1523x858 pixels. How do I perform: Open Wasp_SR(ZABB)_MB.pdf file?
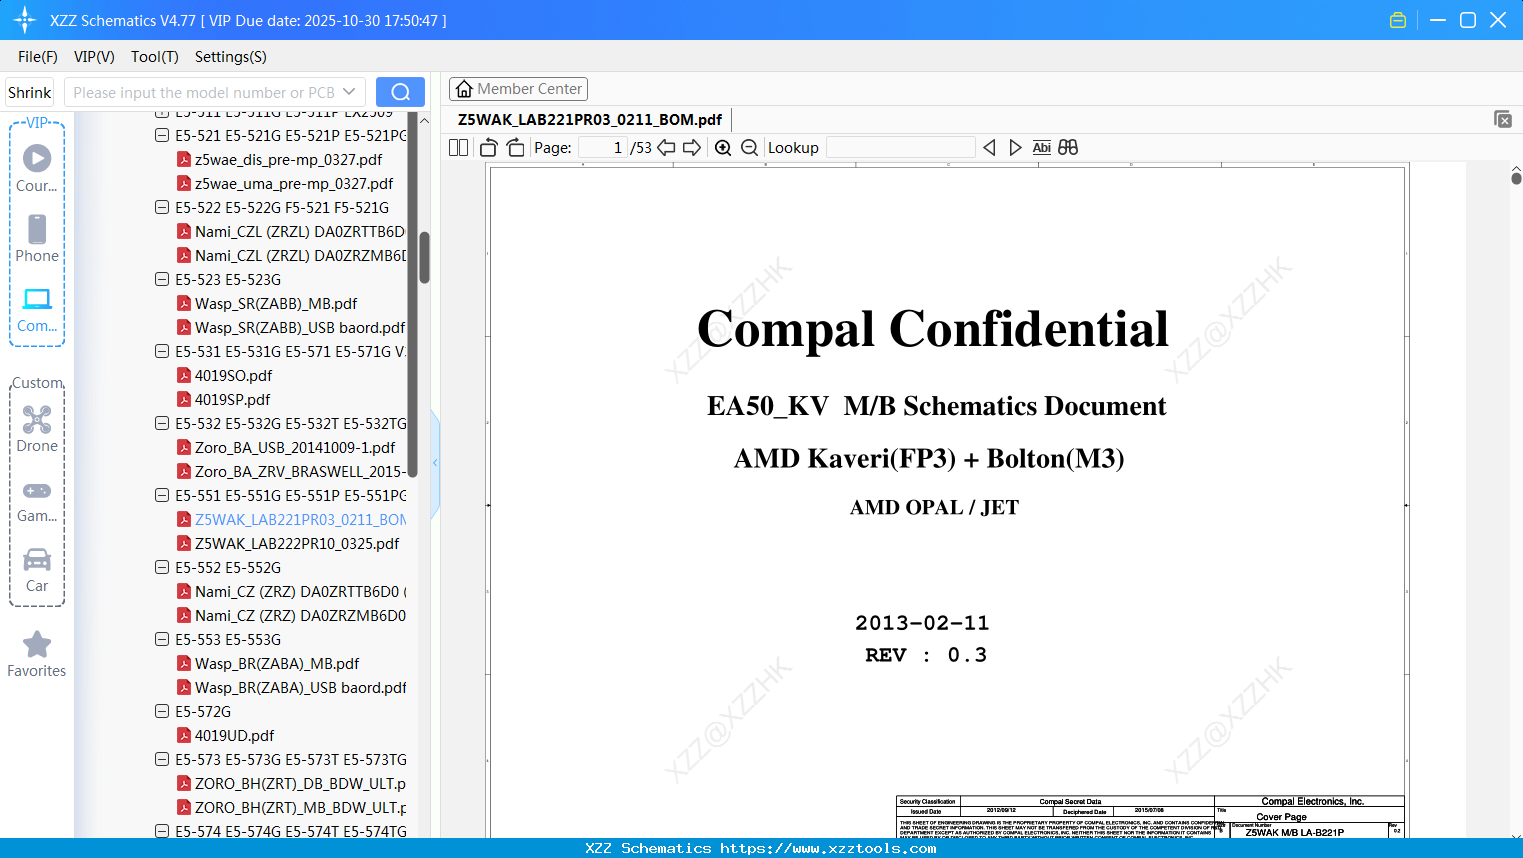276,303
